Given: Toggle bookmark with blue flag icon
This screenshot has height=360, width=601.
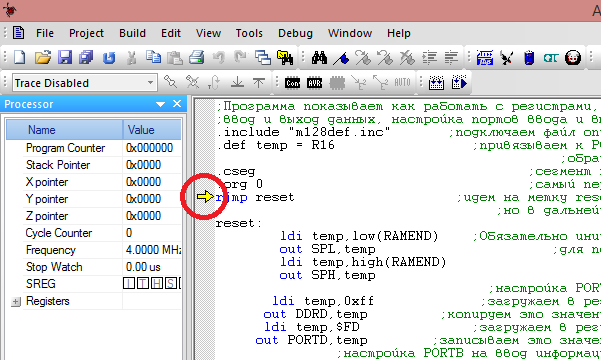Looking at the screenshot, I should click(341, 58).
